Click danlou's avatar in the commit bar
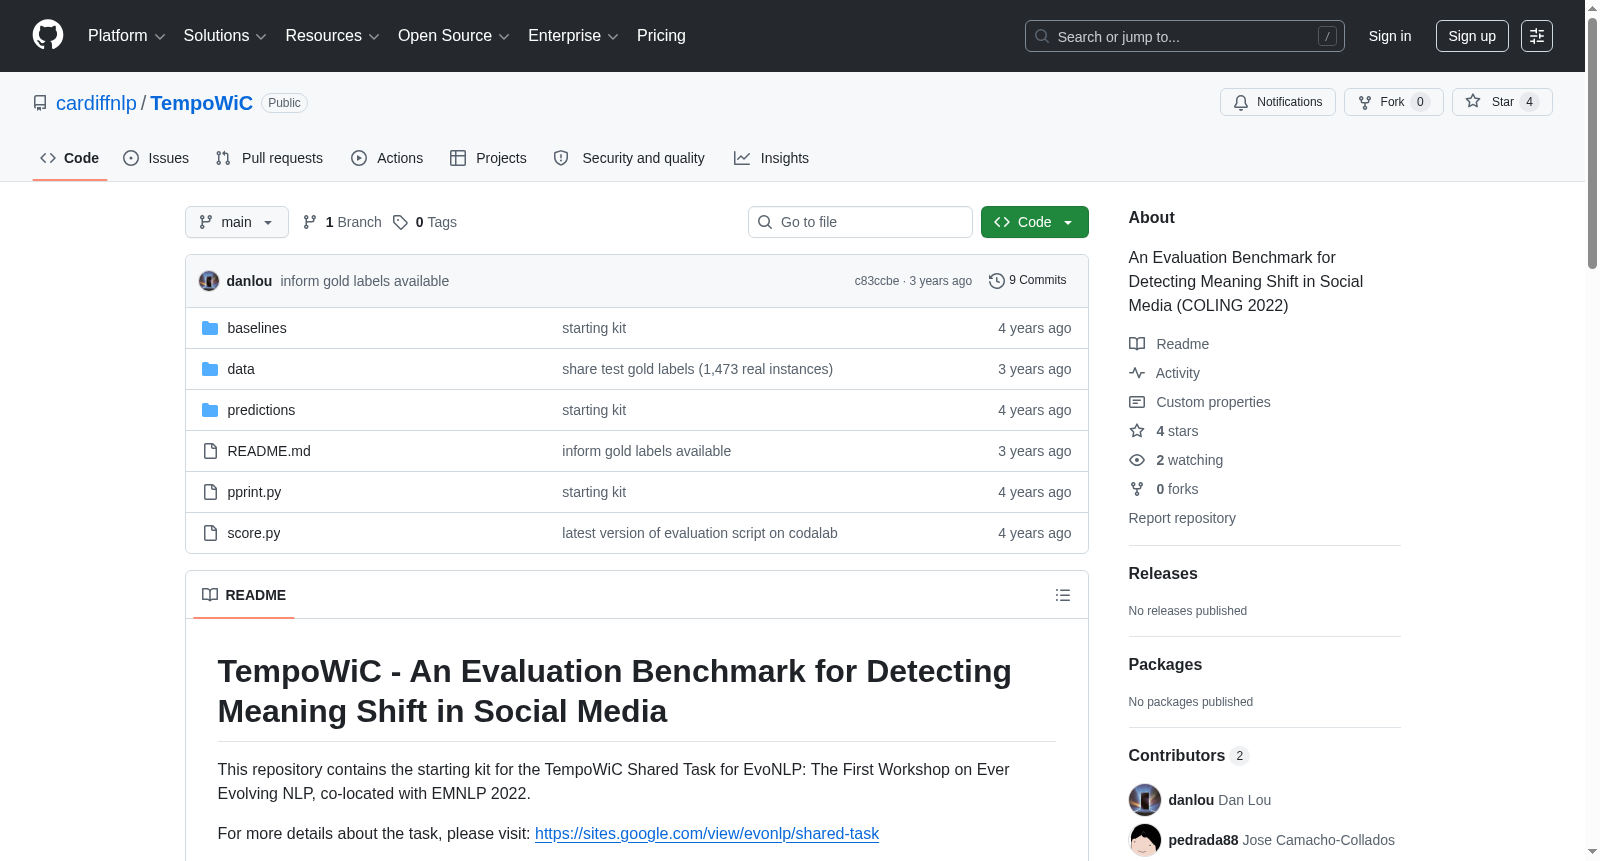The width and height of the screenshot is (1600, 861). [209, 281]
